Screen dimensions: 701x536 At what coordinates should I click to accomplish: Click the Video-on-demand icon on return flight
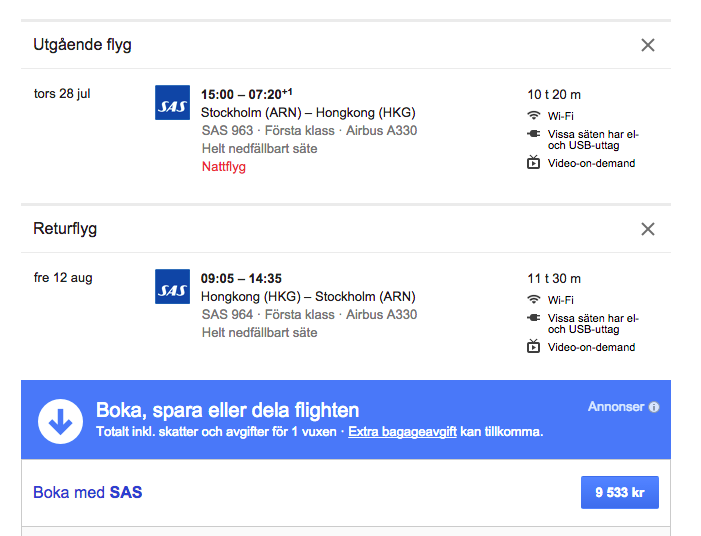pos(533,347)
